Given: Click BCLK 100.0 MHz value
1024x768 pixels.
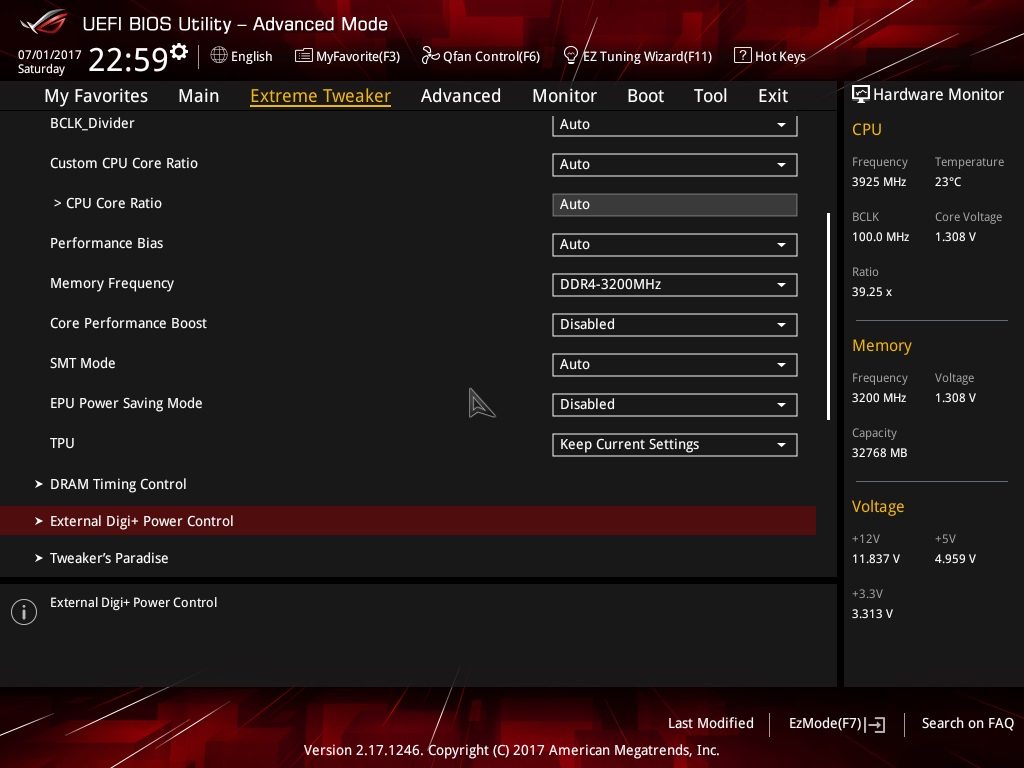Looking at the screenshot, I should pyautogui.click(x=880, y=236).
